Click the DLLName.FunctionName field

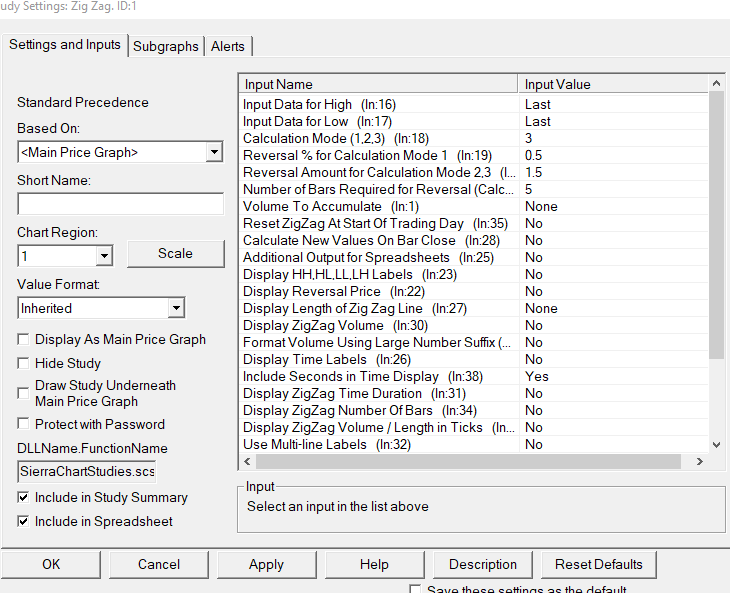pyautogui.click(x=87, y=472)
